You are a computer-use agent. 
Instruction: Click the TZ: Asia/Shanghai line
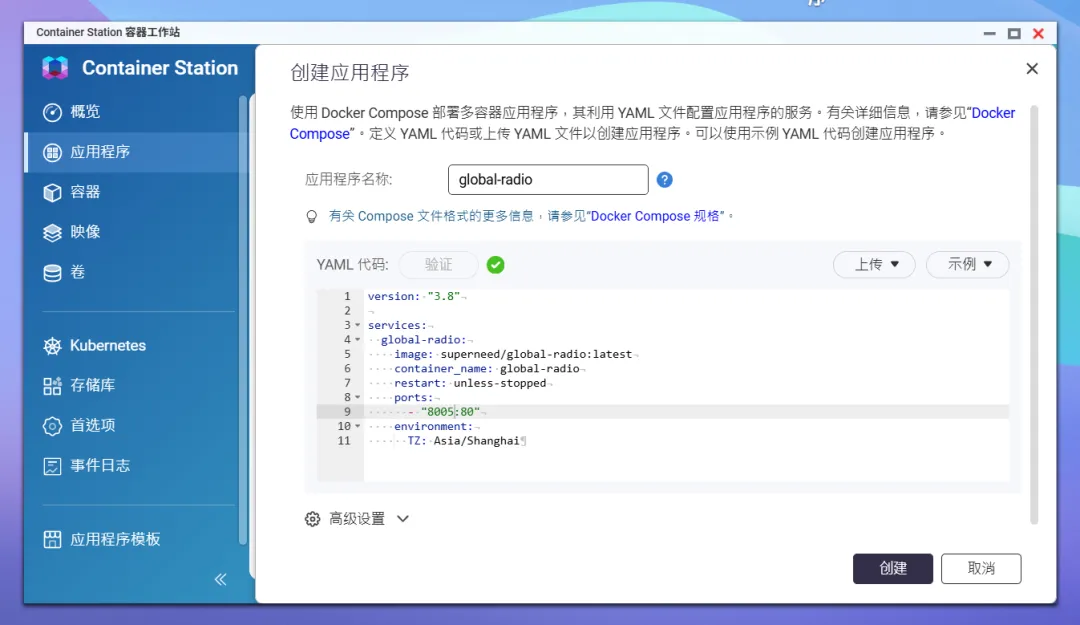(x=463, y=440)
